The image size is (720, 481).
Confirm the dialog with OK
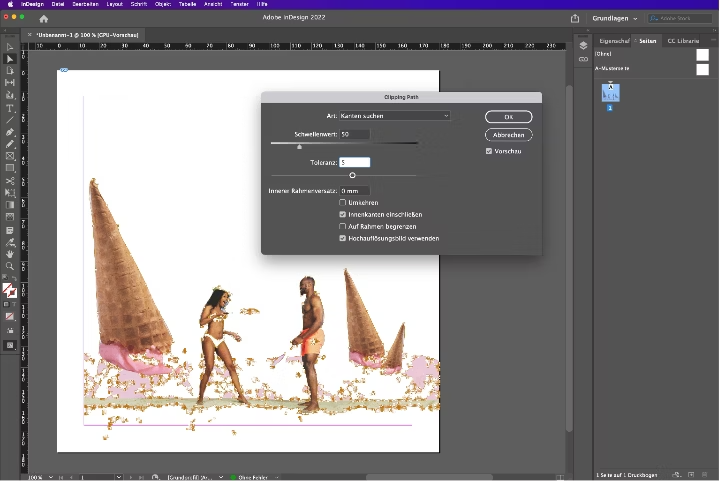508,117
